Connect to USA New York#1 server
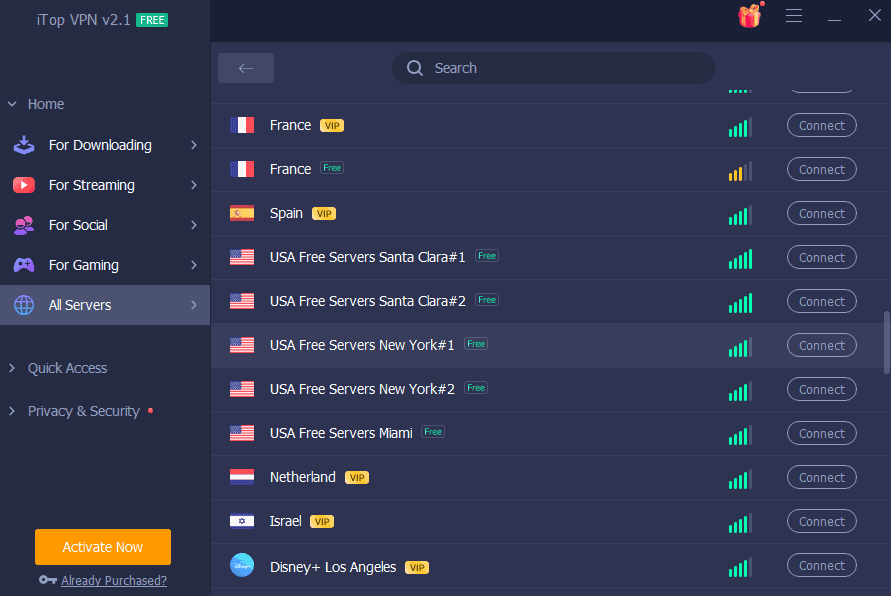891x596 pixels. [x=822, y=345]
